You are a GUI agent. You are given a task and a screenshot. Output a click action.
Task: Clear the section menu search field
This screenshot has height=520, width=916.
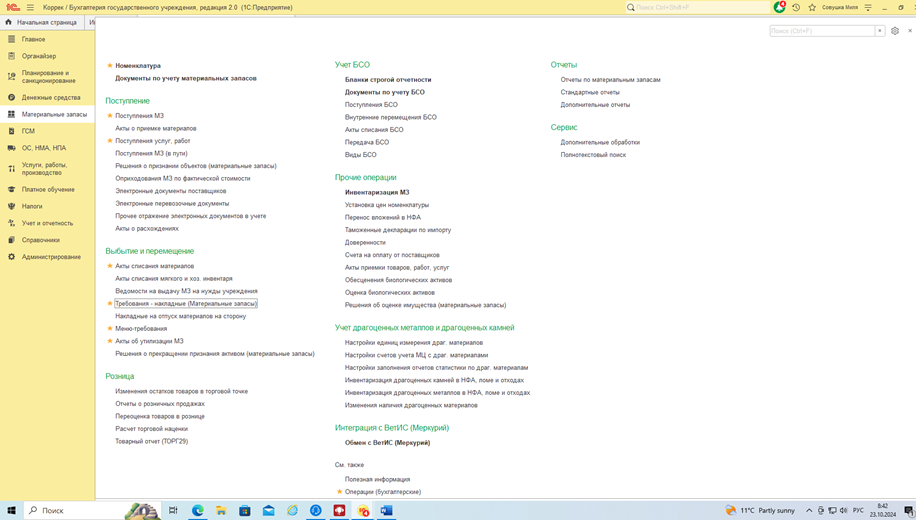[x=880, y=31]
